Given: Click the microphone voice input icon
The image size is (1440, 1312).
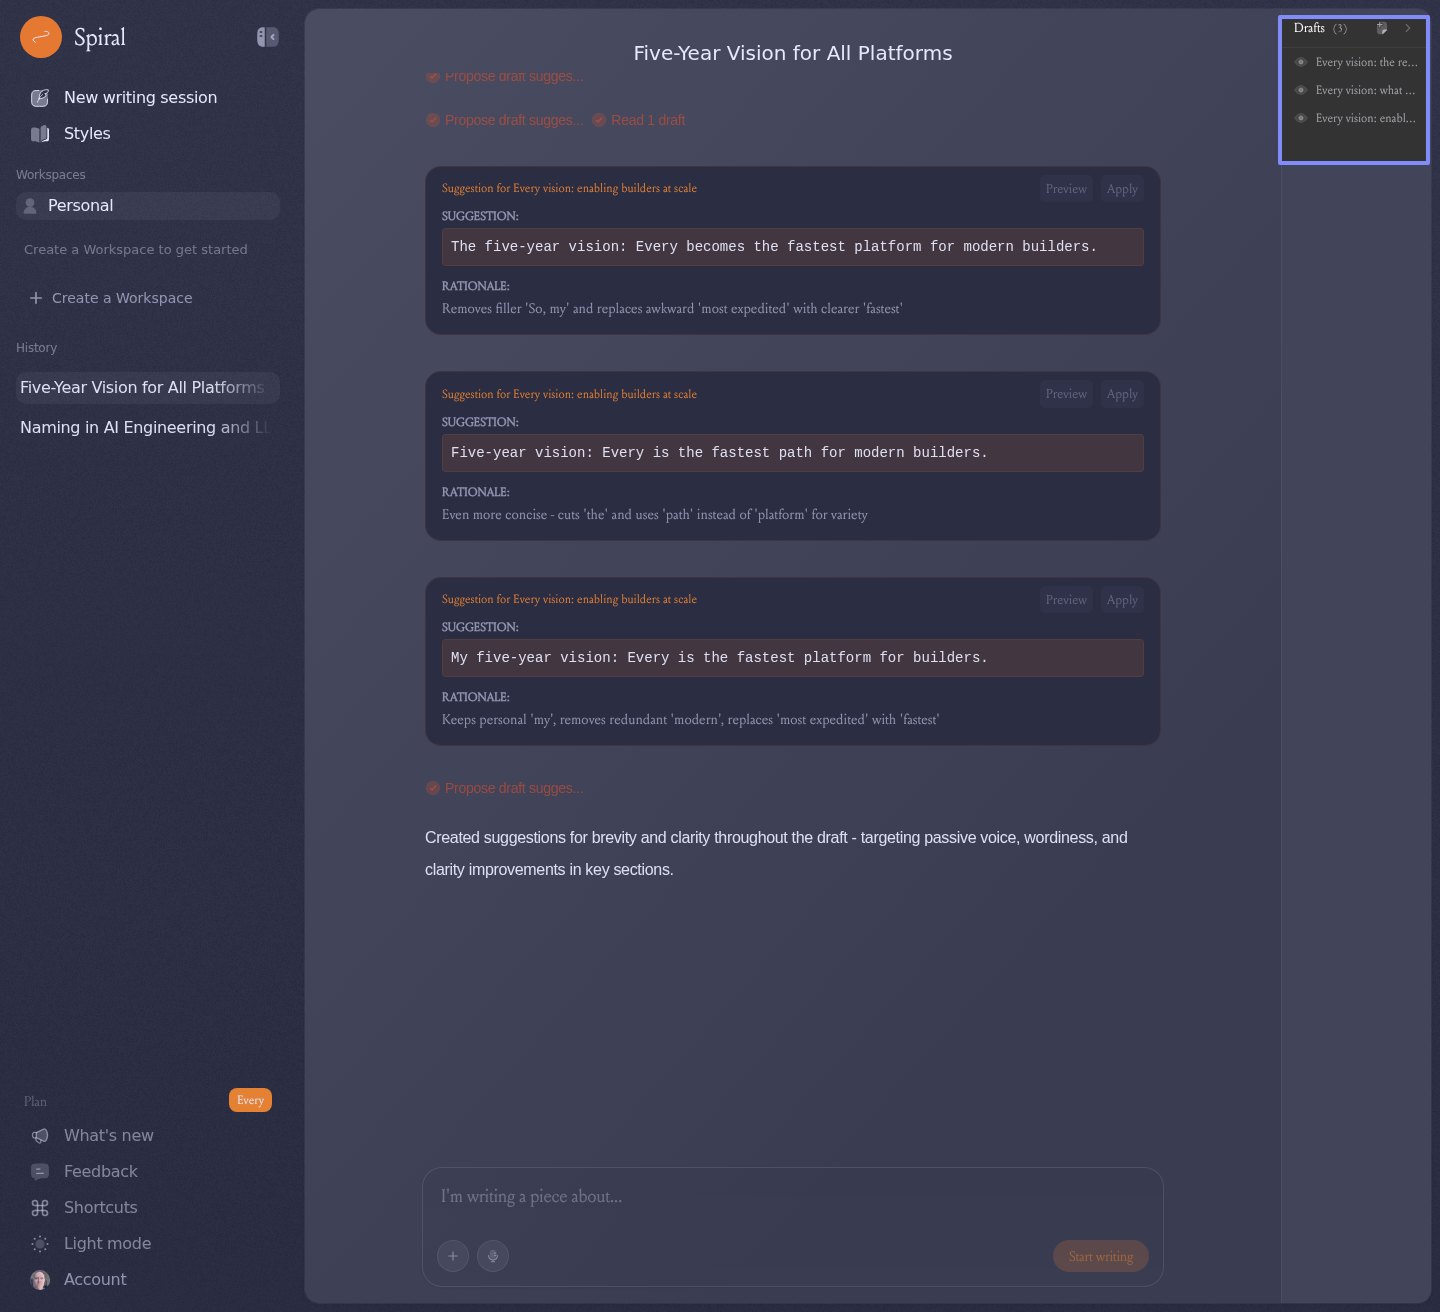Looking at the screenshot, I should coord(493,1256).
